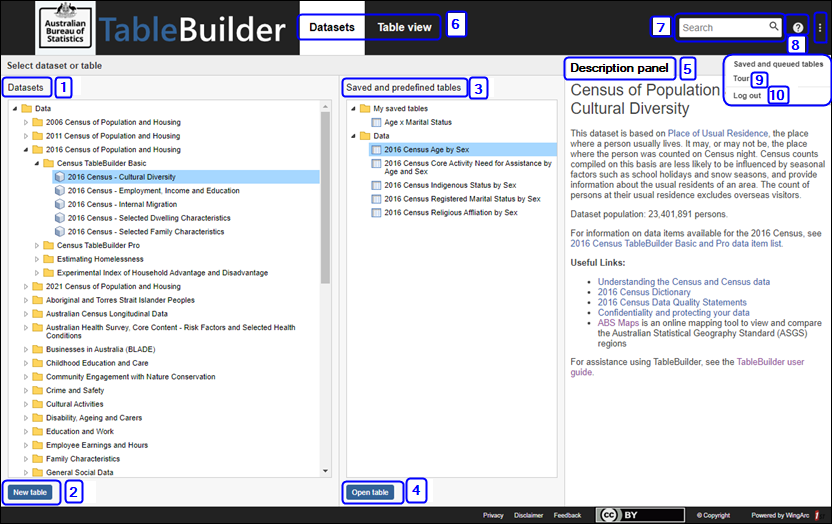832x524 pixels.
Task: Click the datasets tree scroll up arrow
Action: (x=325, y=107)
